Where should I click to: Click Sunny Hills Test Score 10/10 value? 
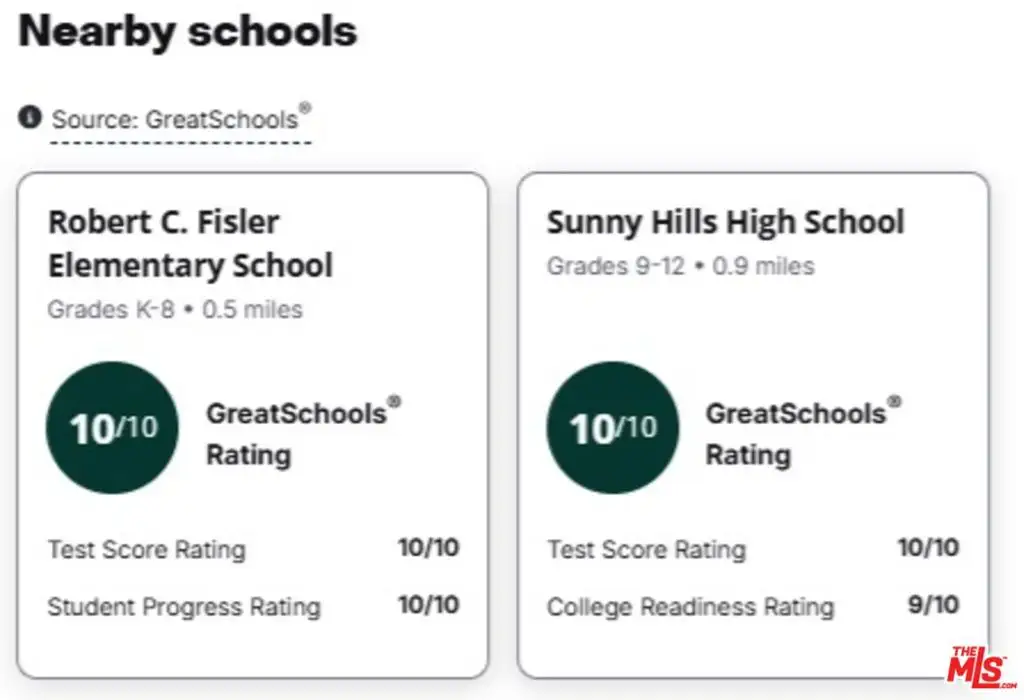[929, 547]
